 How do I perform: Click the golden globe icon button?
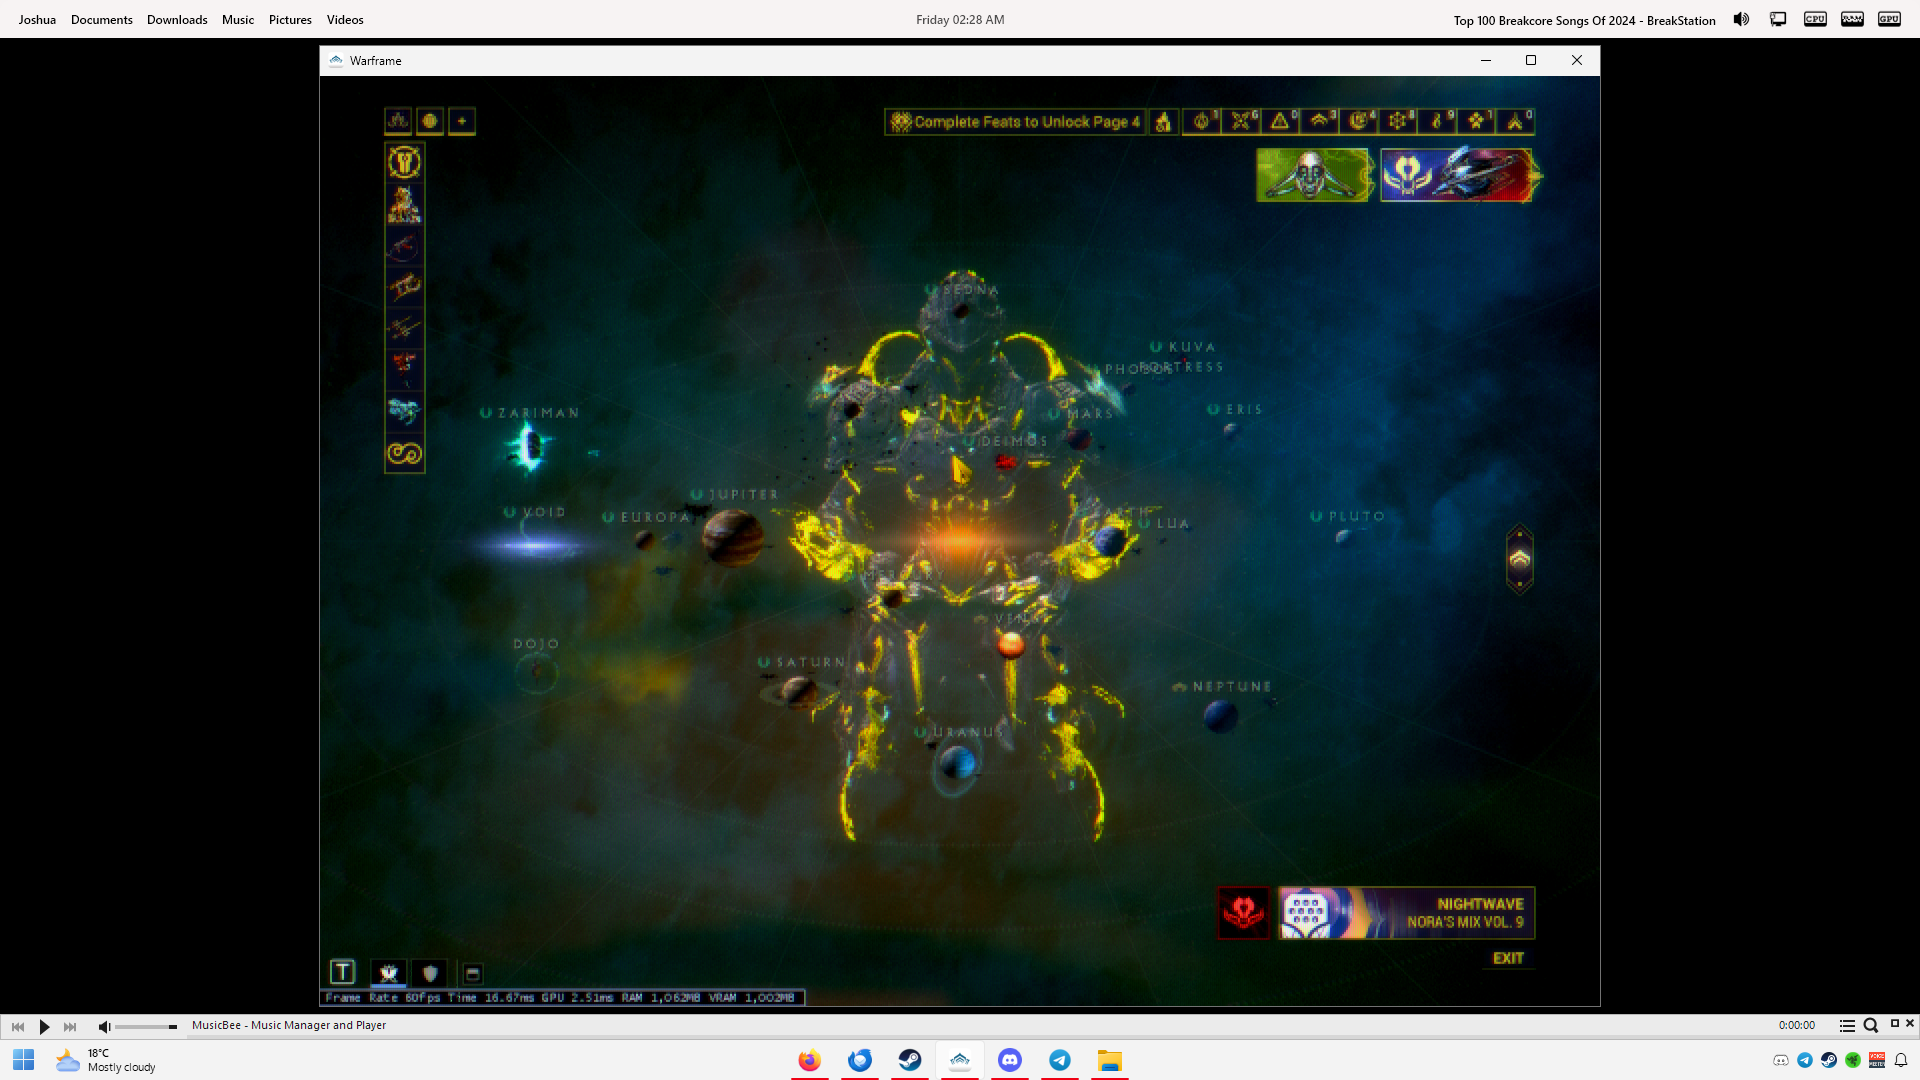[x=430, y=121]
